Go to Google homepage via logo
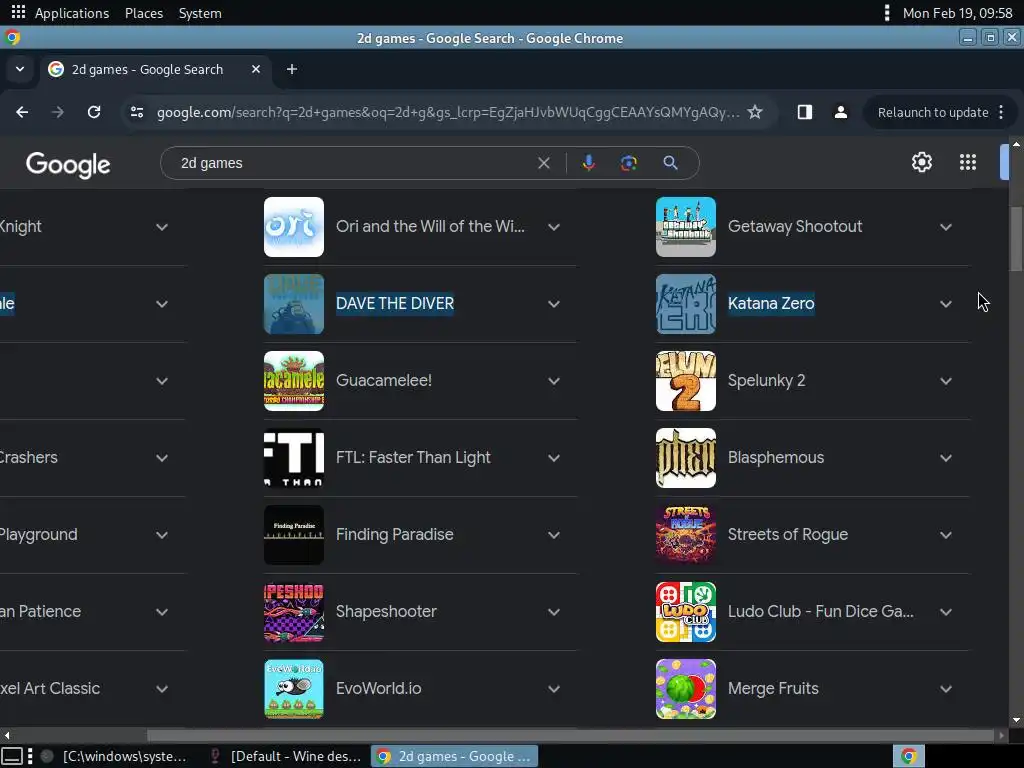The width and height of the screenshot is (1024, 768). coord(68,165)
